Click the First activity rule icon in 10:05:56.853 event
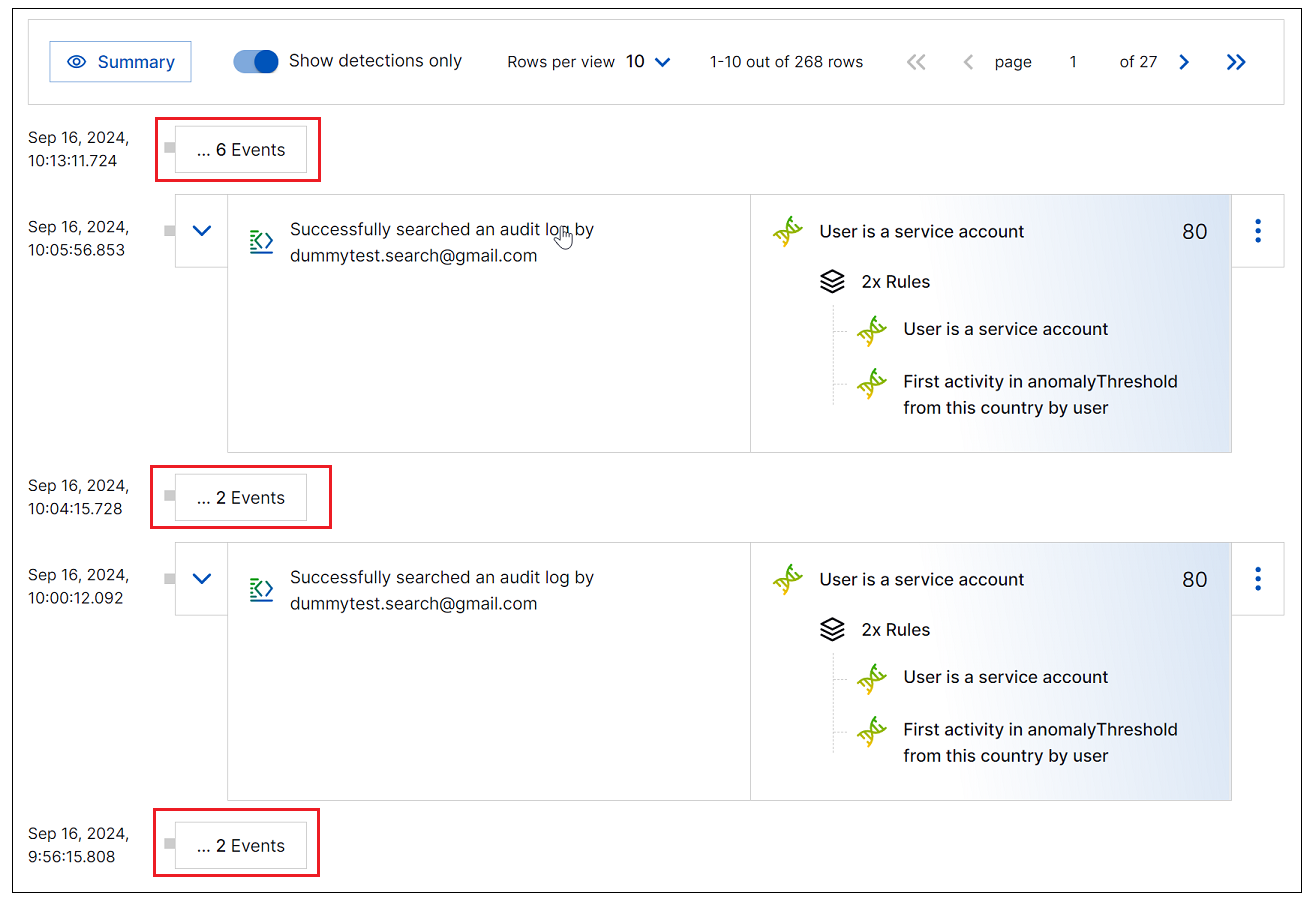The height and width of the screenshot is (902, 1313). point(872,383)
